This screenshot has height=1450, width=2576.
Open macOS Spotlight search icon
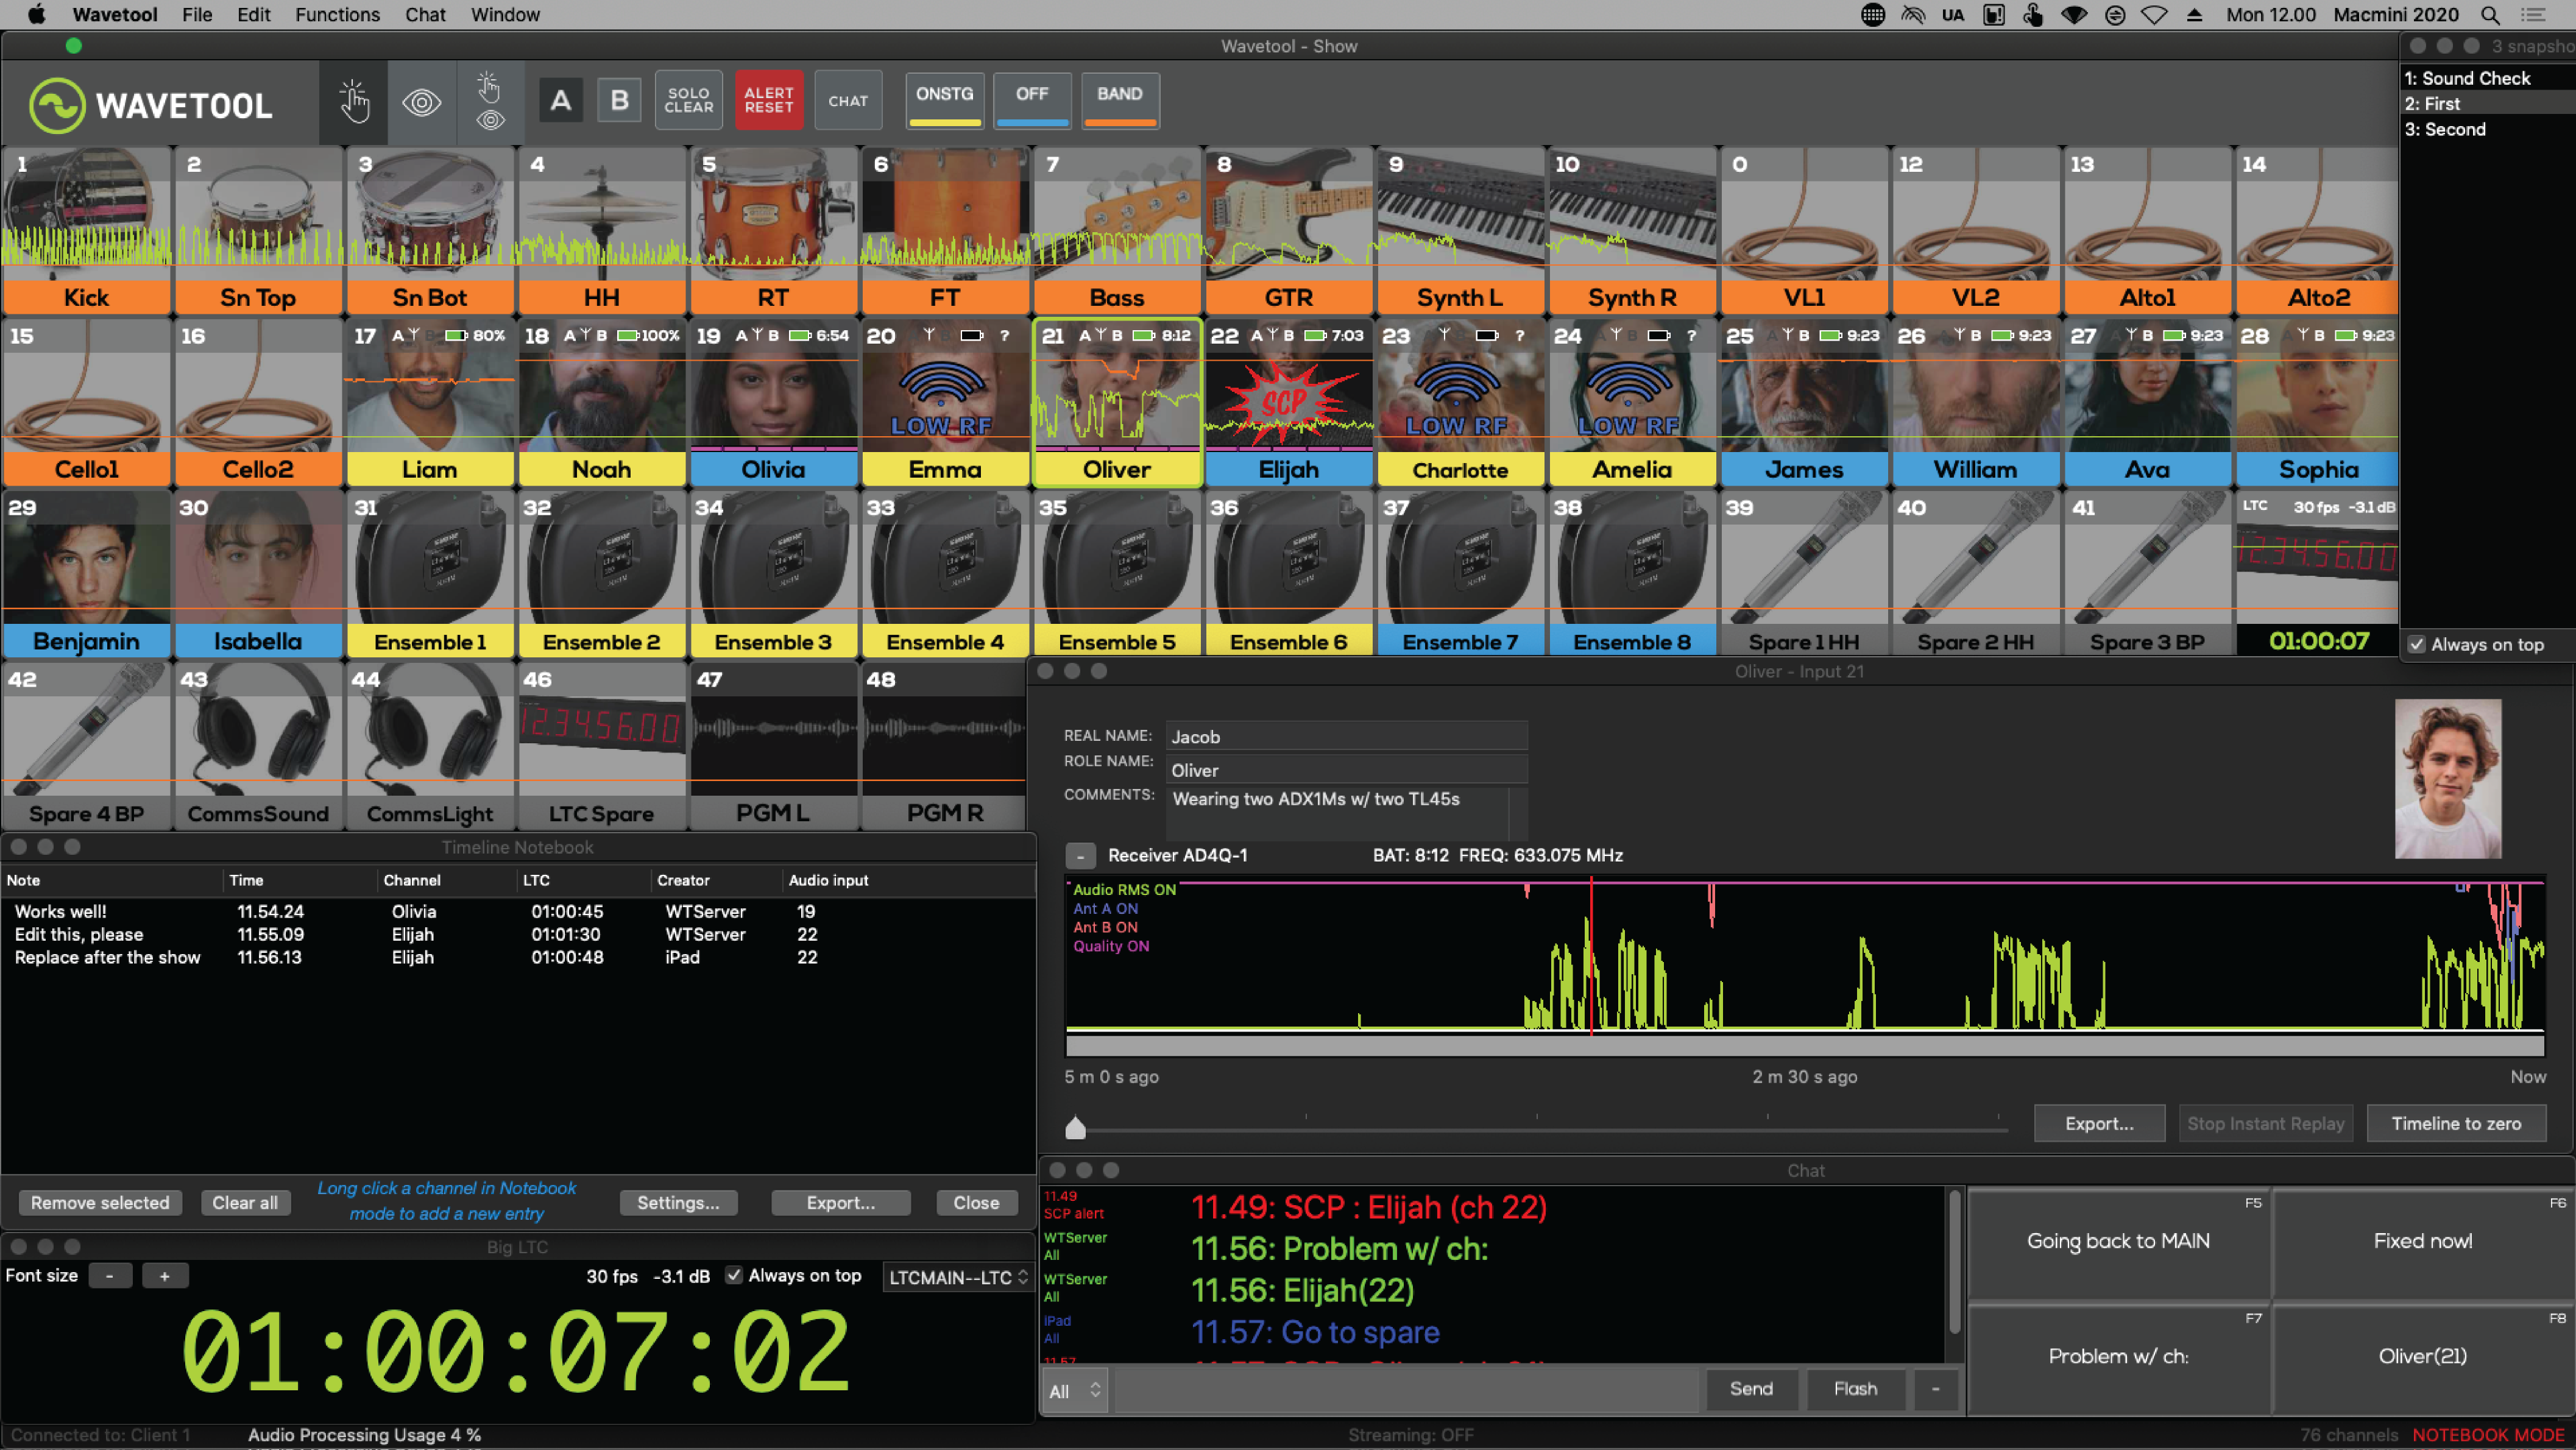pyautogui.click(x=2490, y=15)
